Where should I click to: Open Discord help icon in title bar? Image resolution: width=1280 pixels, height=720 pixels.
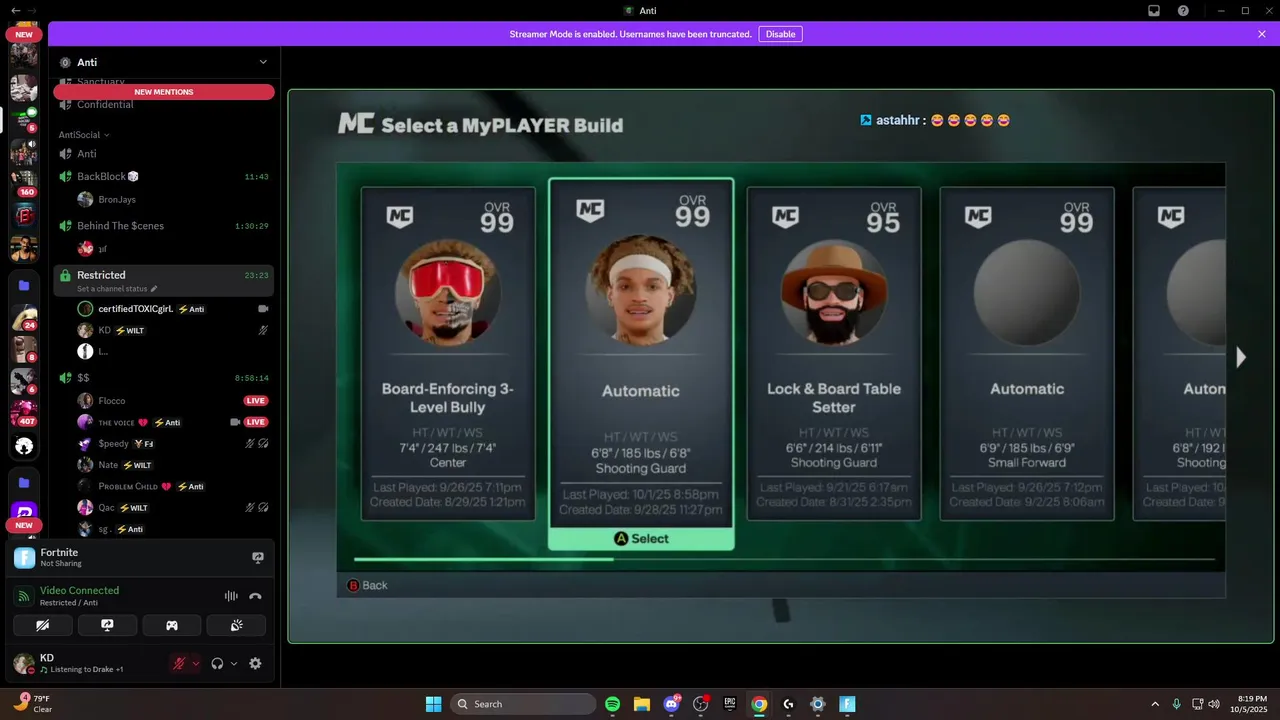point(1183,10)
